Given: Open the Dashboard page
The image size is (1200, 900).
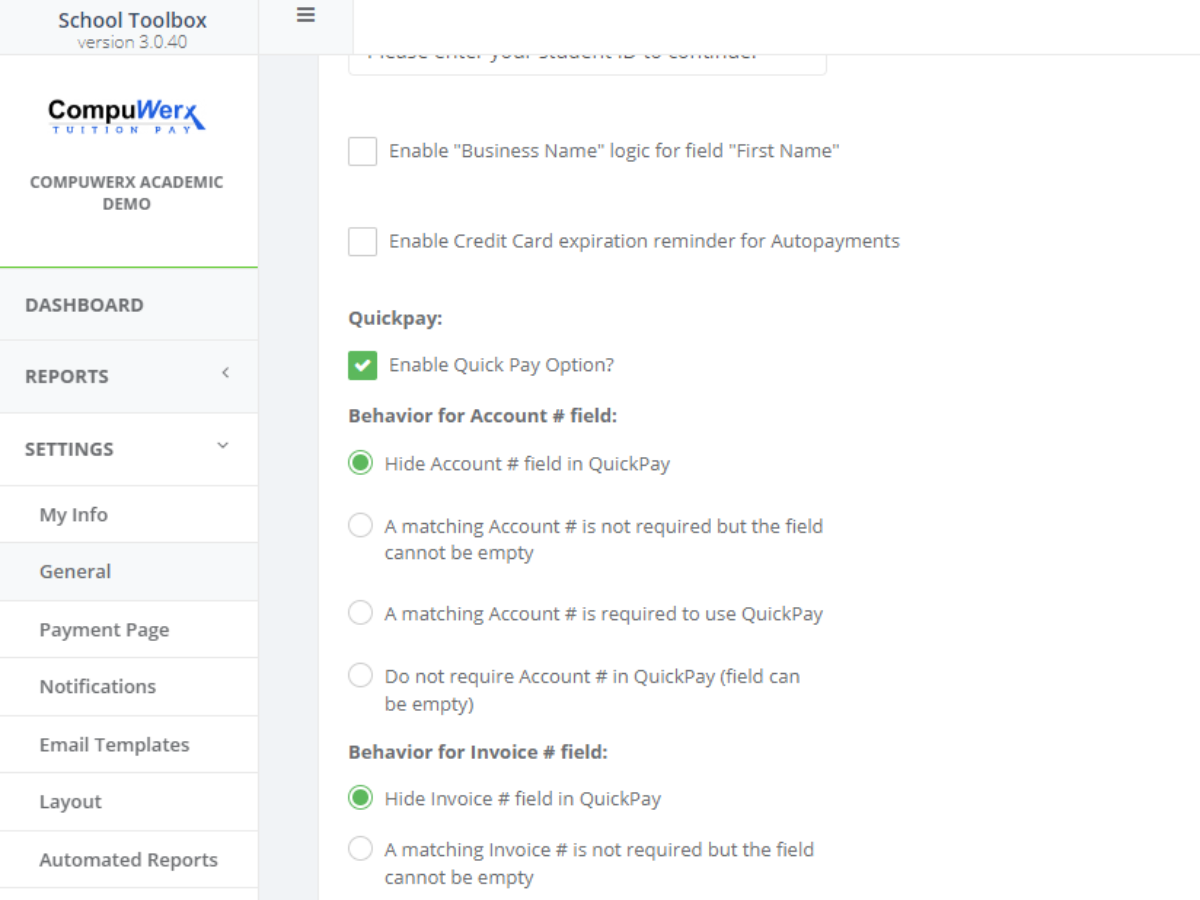Looking at the screenshot, I should tap(85, 305).
